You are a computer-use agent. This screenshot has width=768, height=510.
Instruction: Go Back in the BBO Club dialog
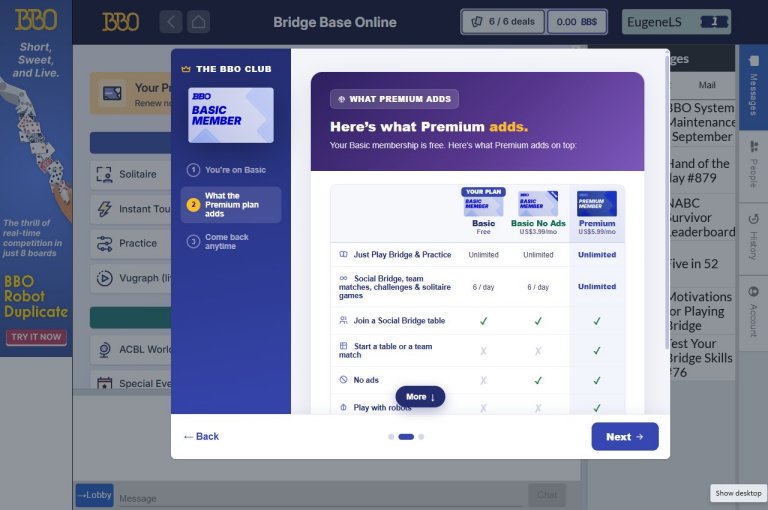(x=201, y=437)
